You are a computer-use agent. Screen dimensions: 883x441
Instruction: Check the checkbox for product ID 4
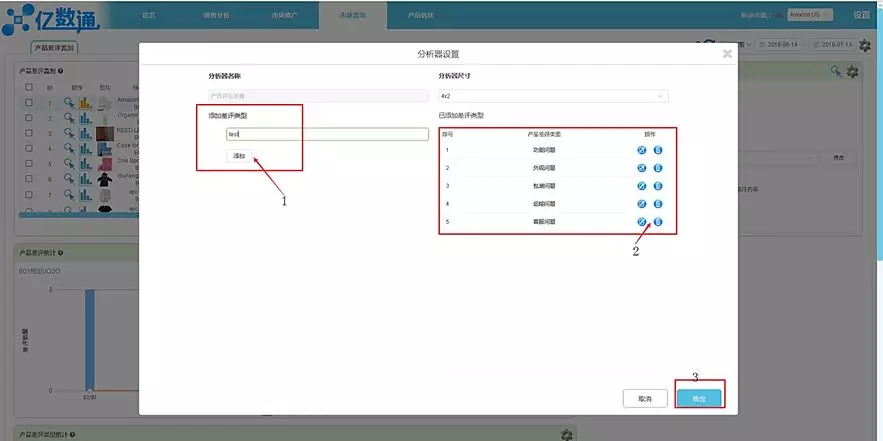[x=29, y=149]
